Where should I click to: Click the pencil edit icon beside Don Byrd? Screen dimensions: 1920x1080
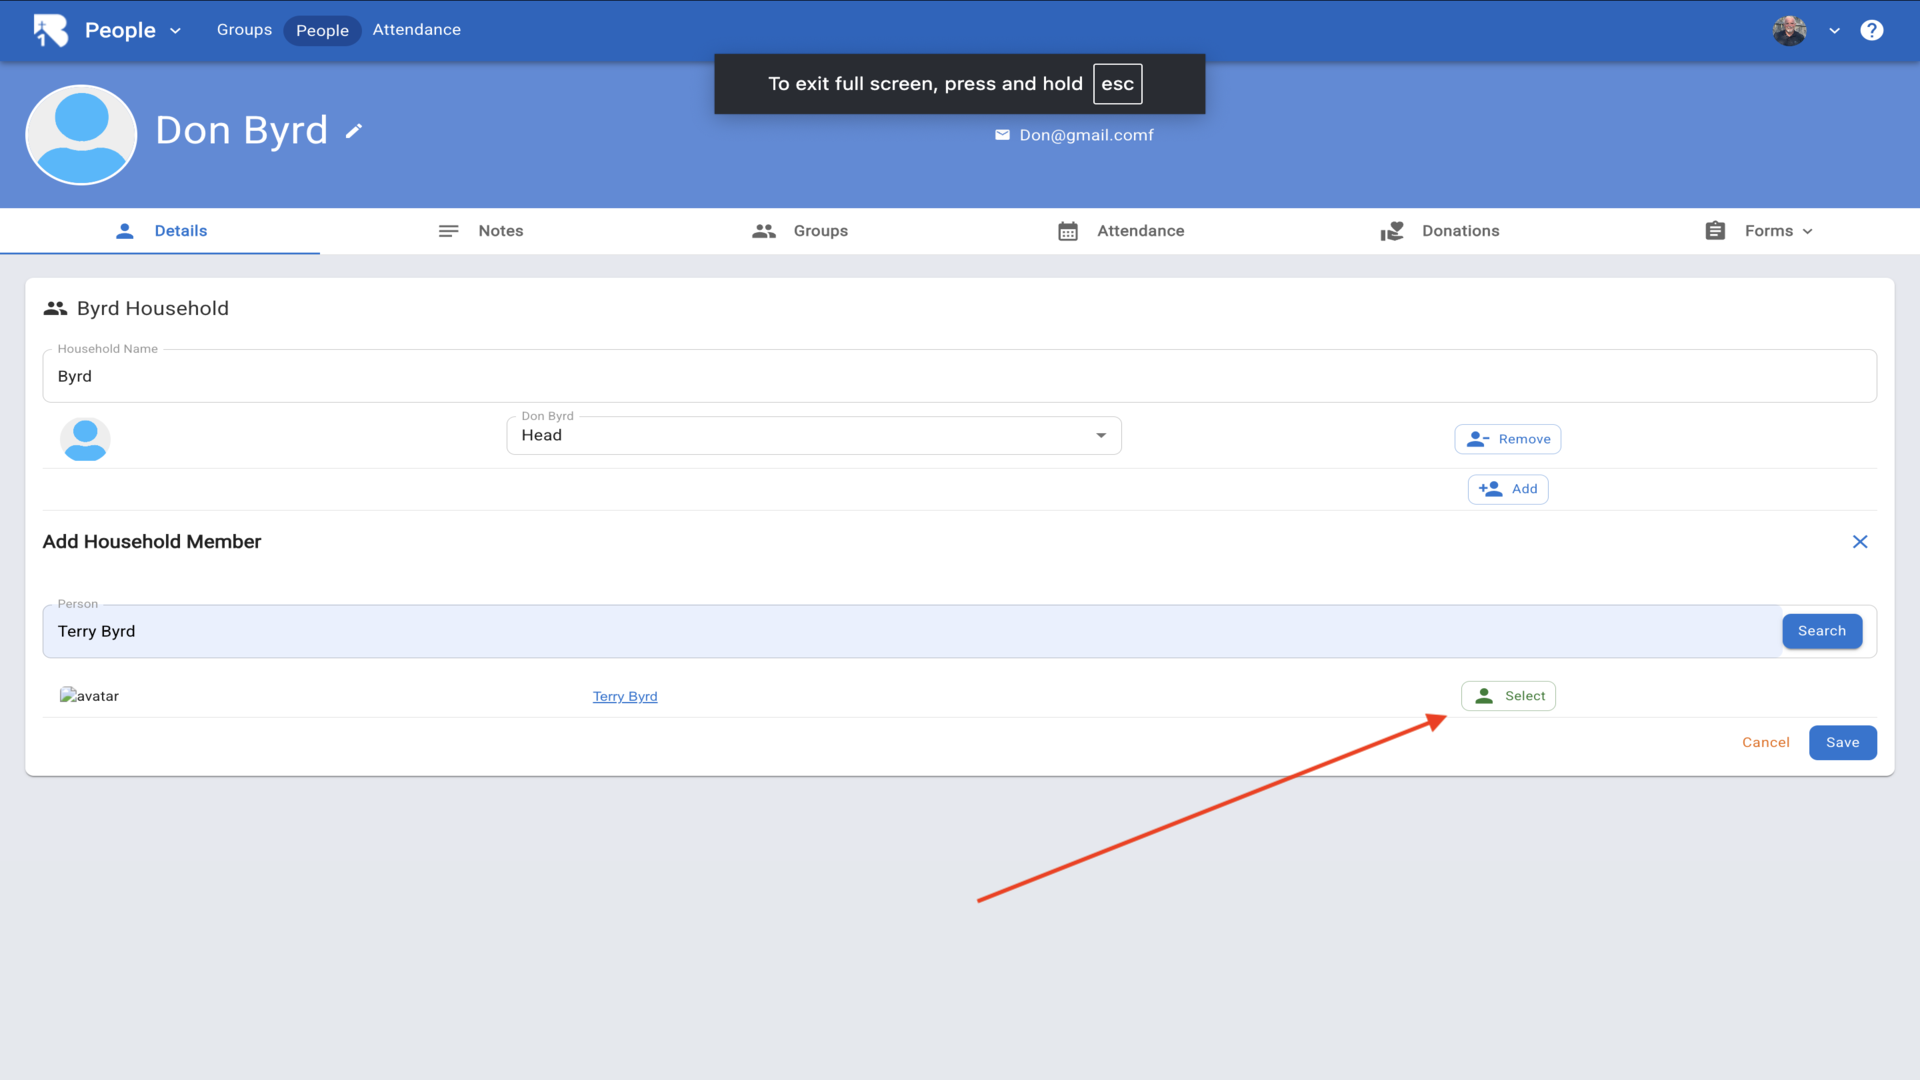click(353, 131)
